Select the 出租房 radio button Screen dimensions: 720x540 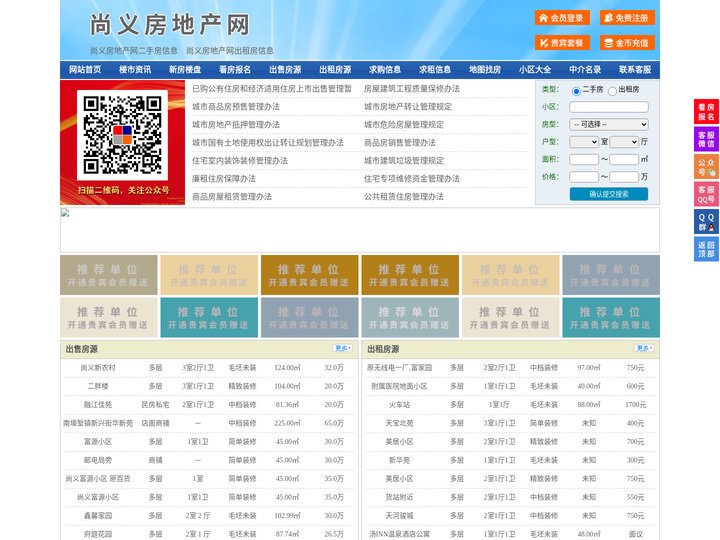click(x=612, y=91)
